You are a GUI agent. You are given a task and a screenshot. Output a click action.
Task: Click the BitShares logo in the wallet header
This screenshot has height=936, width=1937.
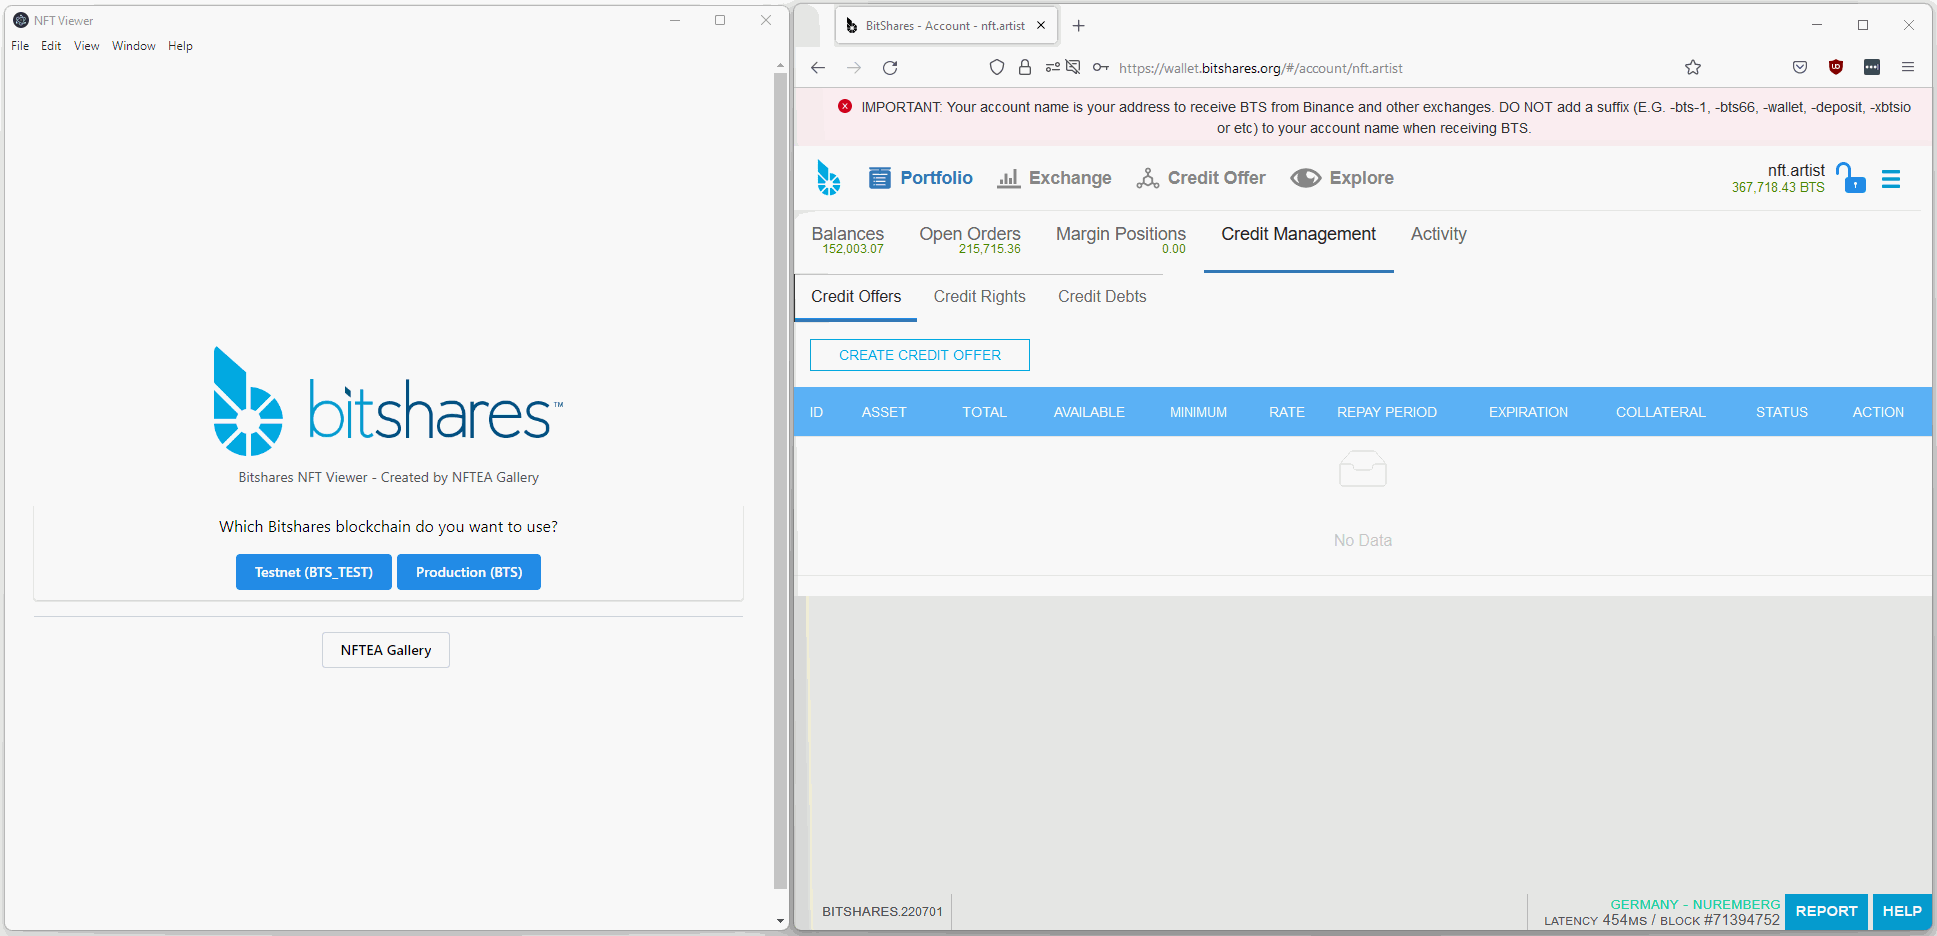(x=828, y=178)
